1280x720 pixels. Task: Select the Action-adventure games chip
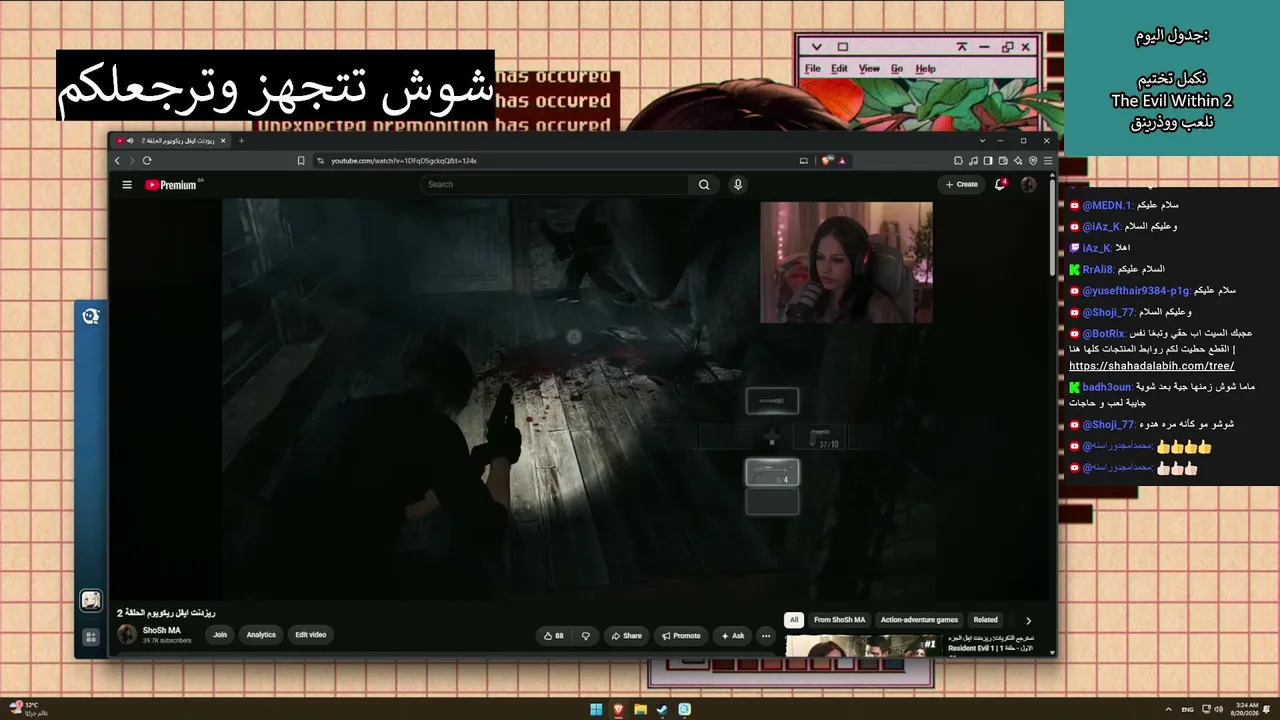tap(919, 620)
